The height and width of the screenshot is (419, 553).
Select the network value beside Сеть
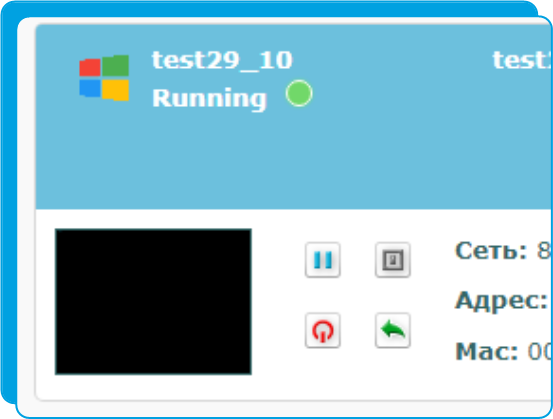click(x=544, y=251)
